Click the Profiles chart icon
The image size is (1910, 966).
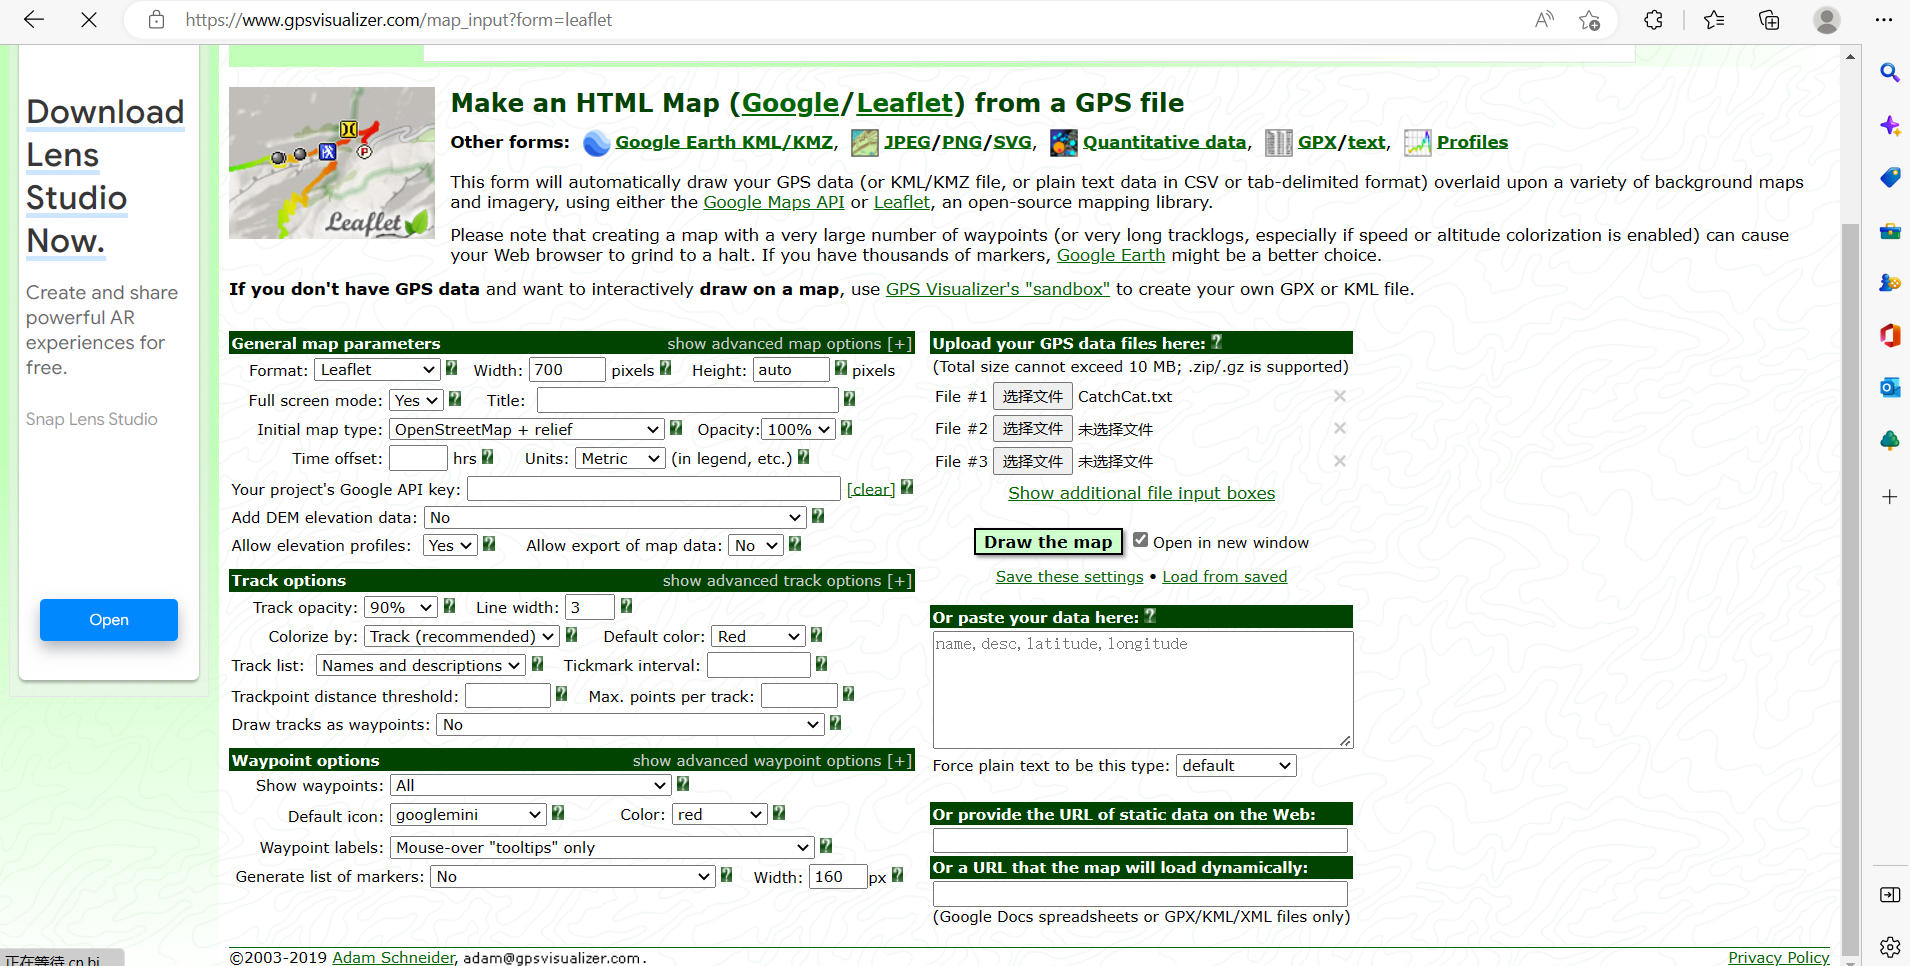pyautogui.click(x=1418, y=143)
